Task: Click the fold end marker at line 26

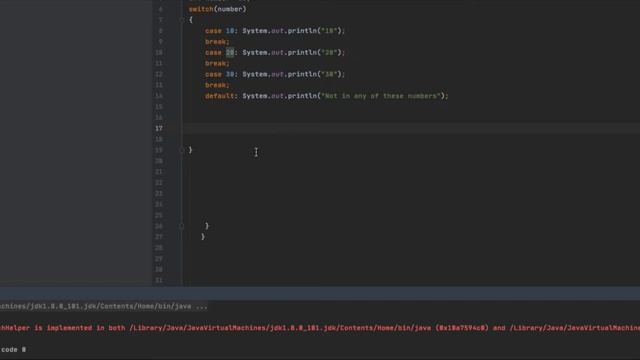Action: click(x=182, y=226)
